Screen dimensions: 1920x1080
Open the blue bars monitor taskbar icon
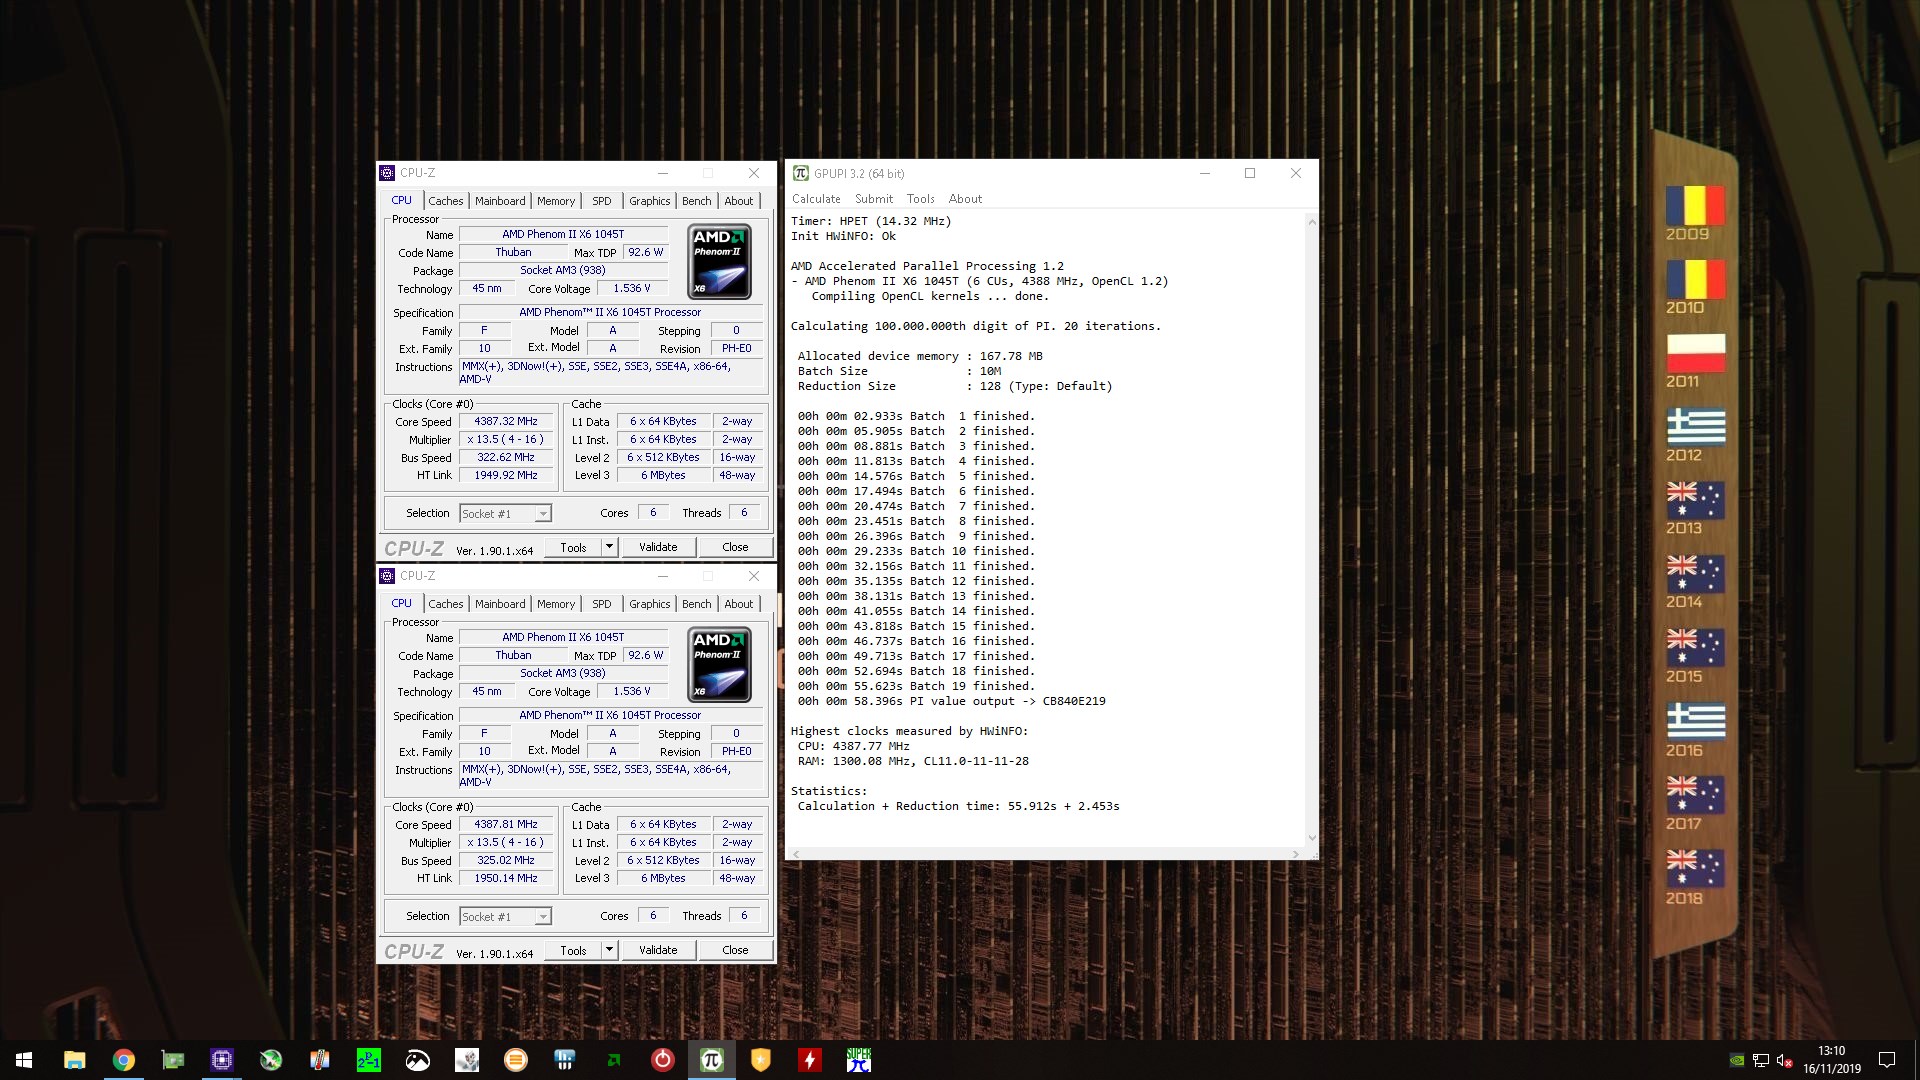coord(565,1060)
